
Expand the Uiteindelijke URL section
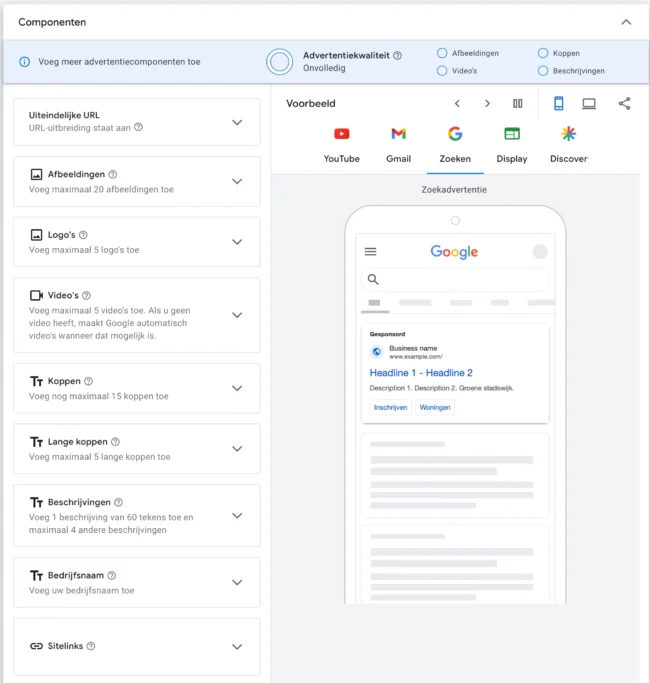point(237,122)
